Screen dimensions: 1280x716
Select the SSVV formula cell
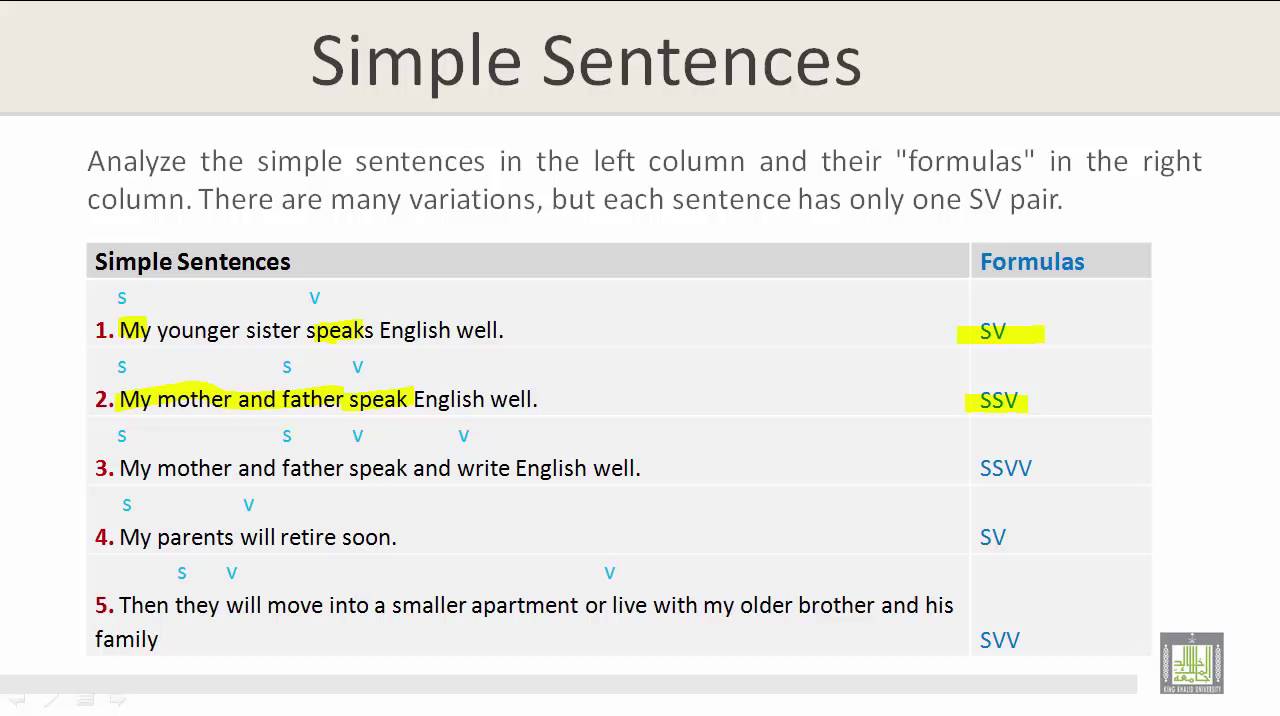[x=1006, y=468]
